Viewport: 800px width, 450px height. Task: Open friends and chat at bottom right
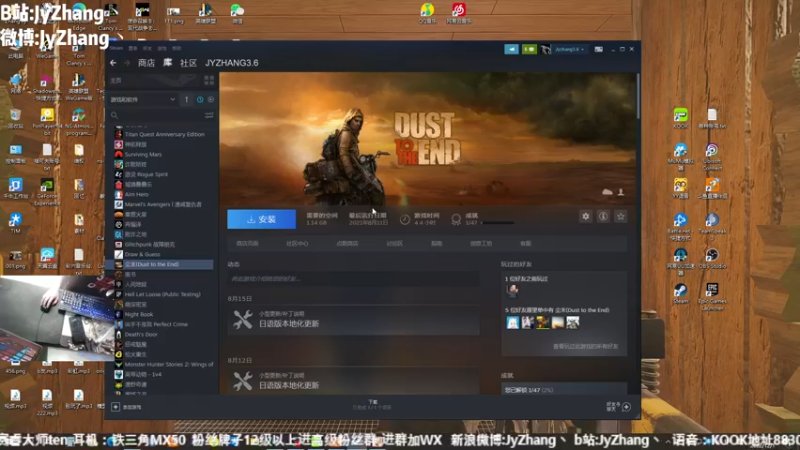coord(619,407)
